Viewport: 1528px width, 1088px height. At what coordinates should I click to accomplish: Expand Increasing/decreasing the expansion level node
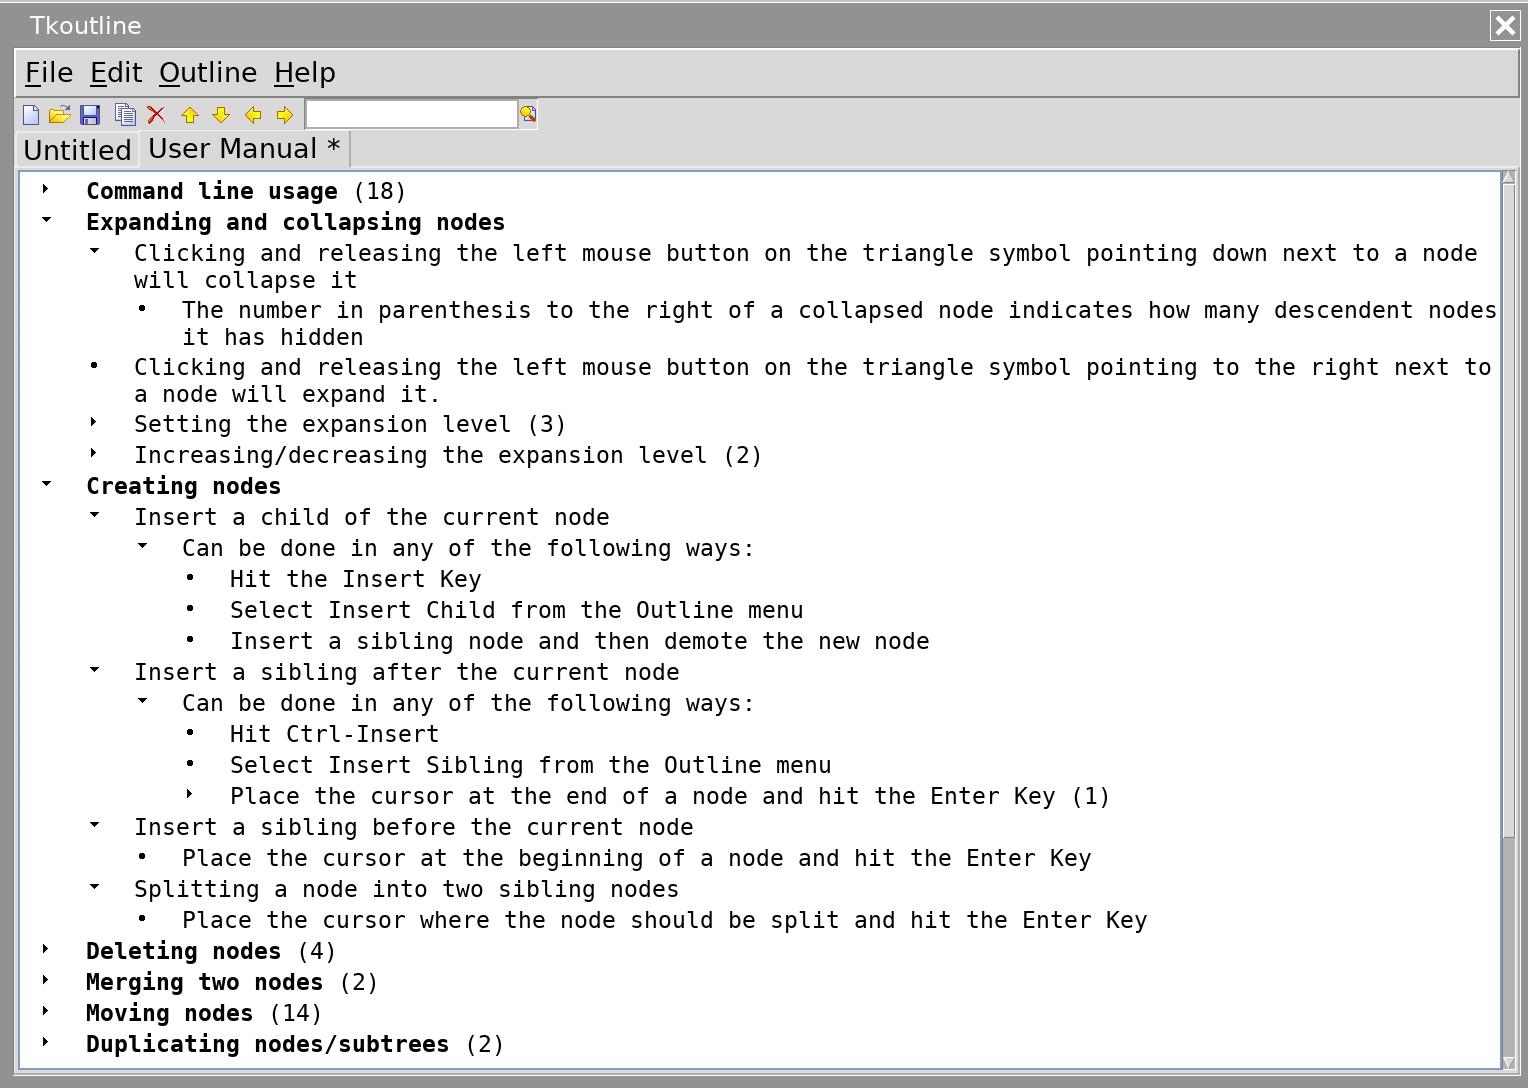[93, 453]
